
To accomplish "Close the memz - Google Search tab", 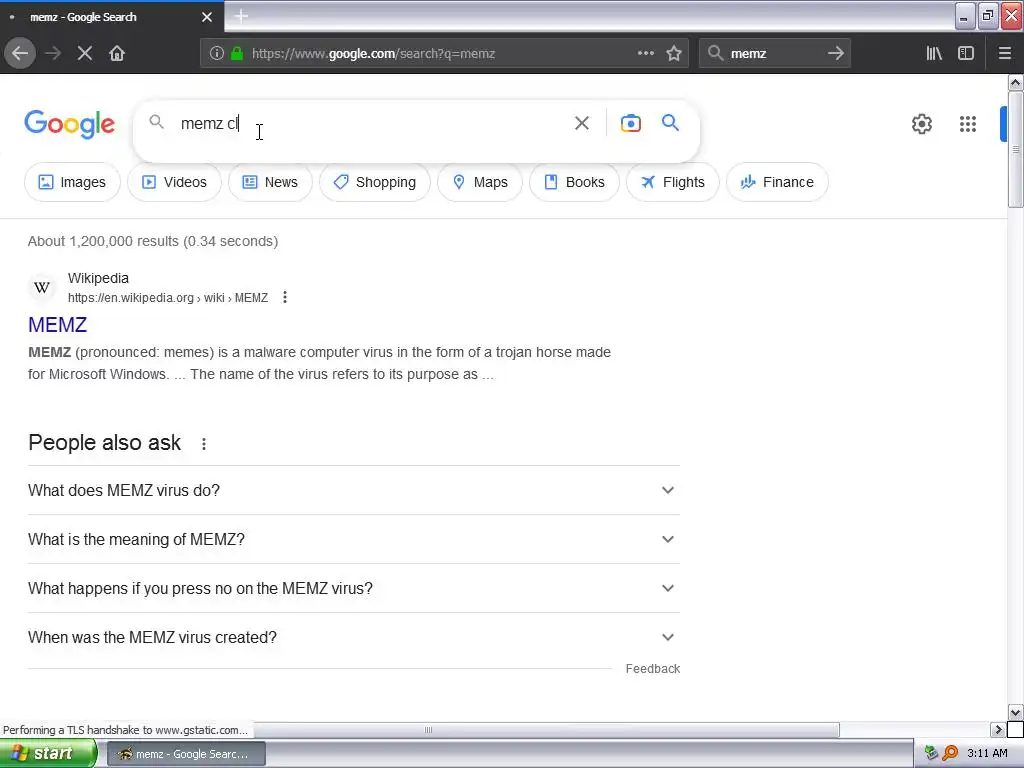I will (x=207, y=17).
